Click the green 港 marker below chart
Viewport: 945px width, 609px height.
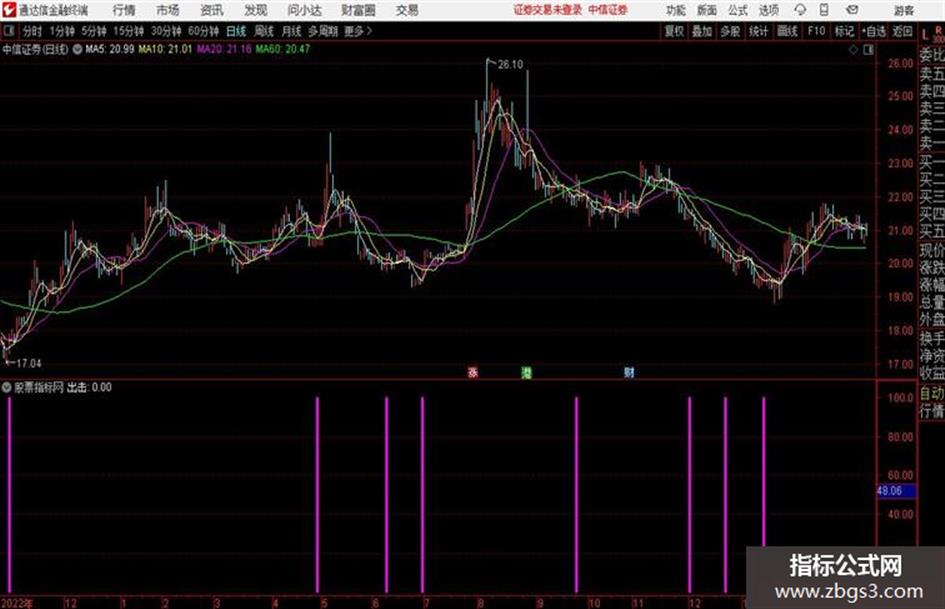coord(526,372)
